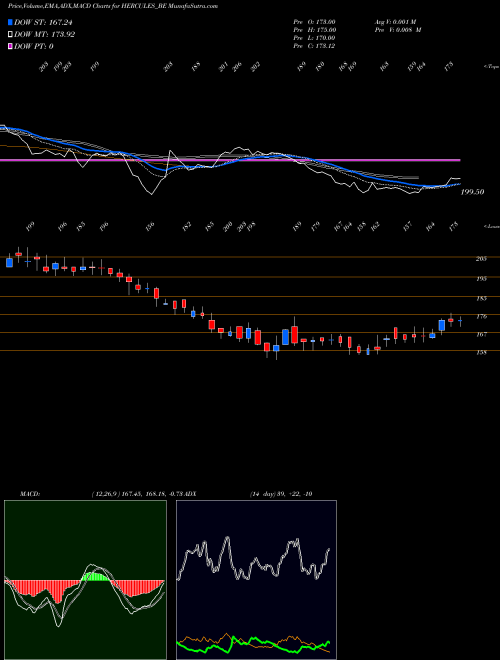Select the 'DOW MT: 173.92' legend text

point(44,35)
